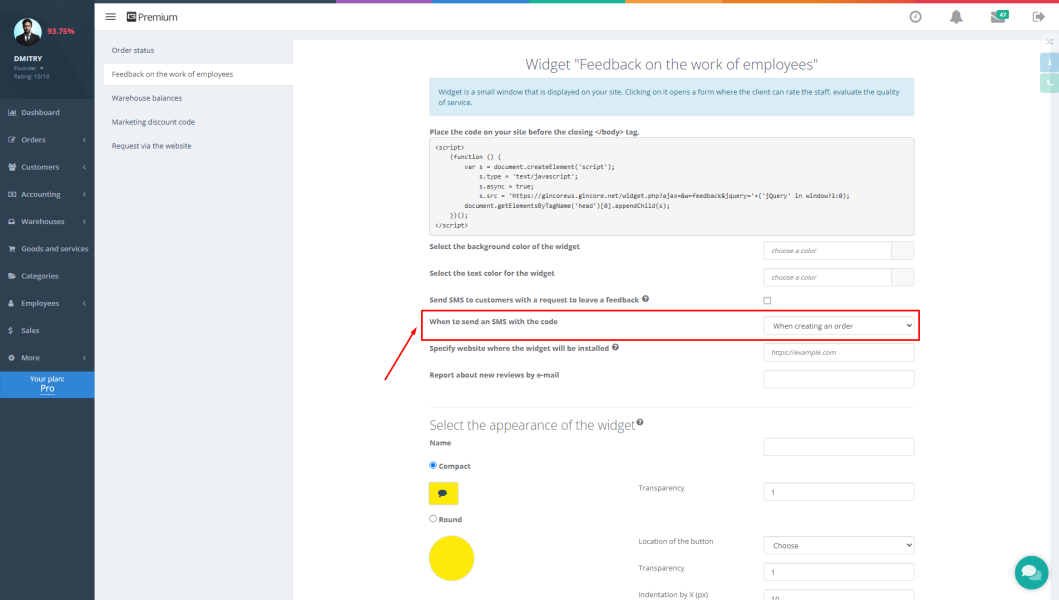
Task: Expand the Orders sidebar menu
Action: [47, 140]
